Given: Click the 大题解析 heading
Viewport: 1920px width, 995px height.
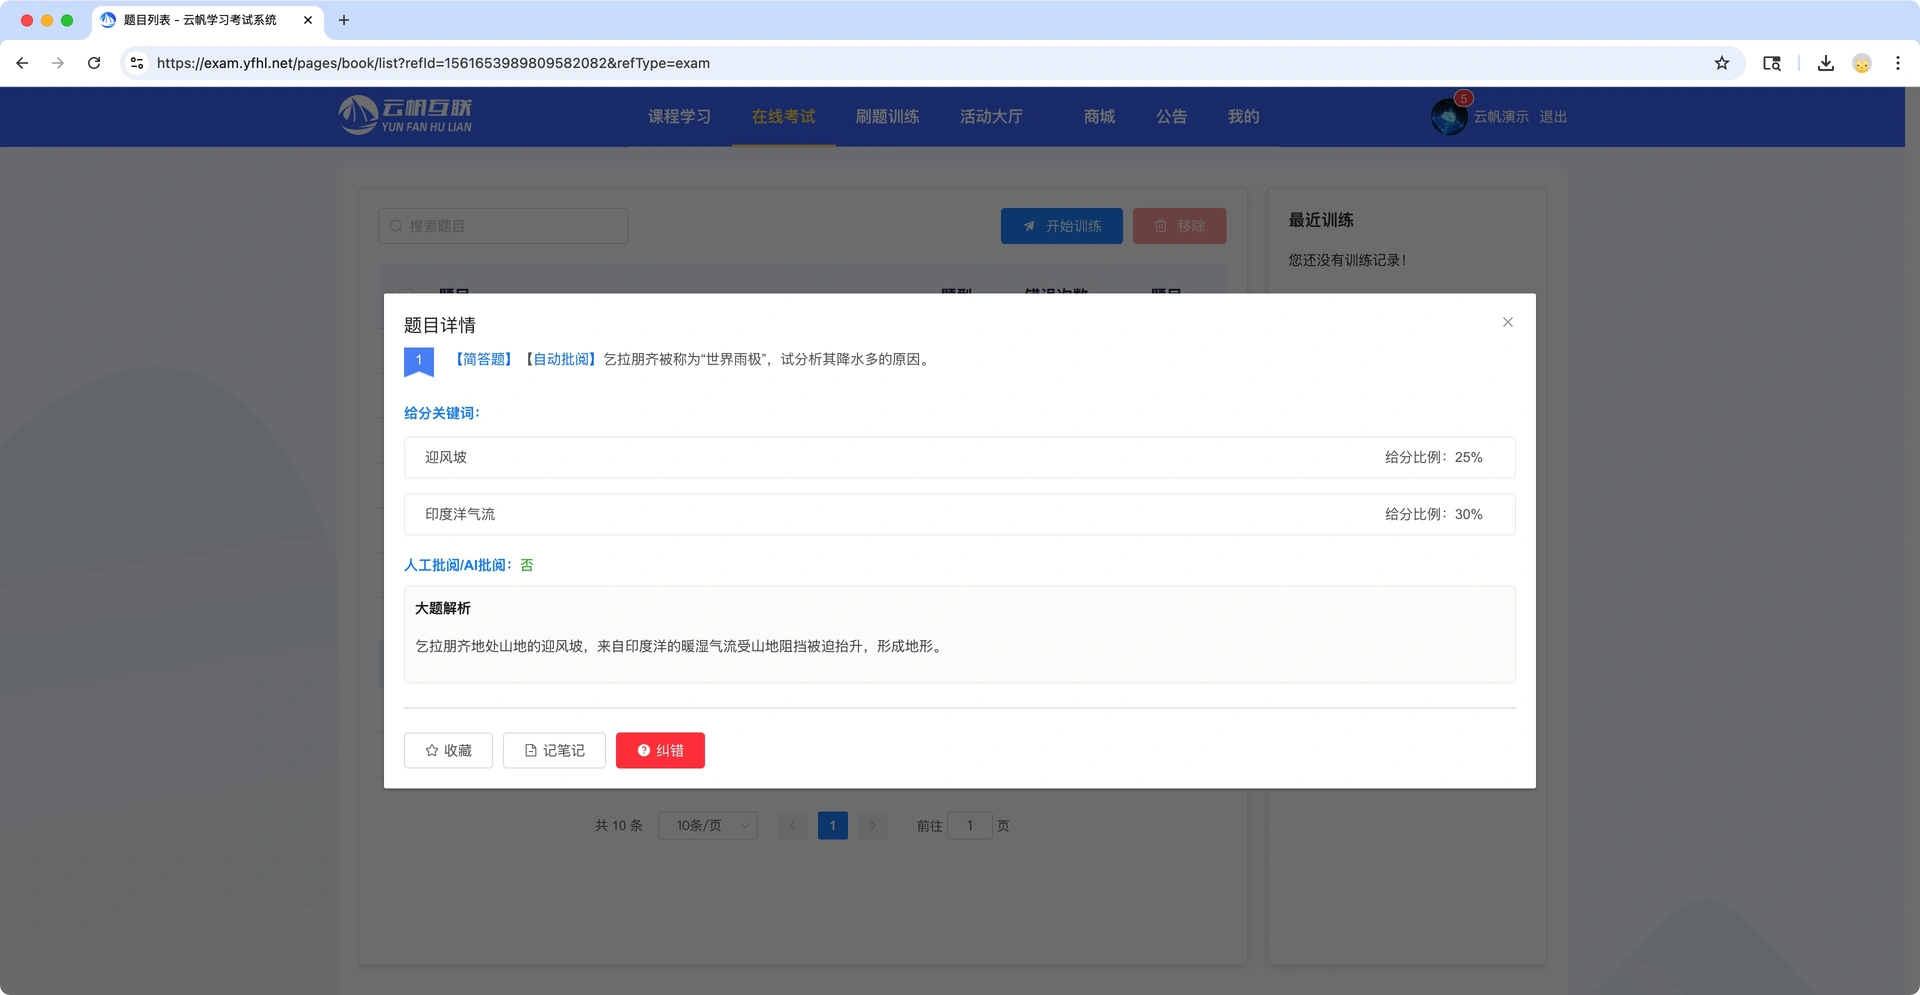Looking at the screenshot, I should pos(442,608).
